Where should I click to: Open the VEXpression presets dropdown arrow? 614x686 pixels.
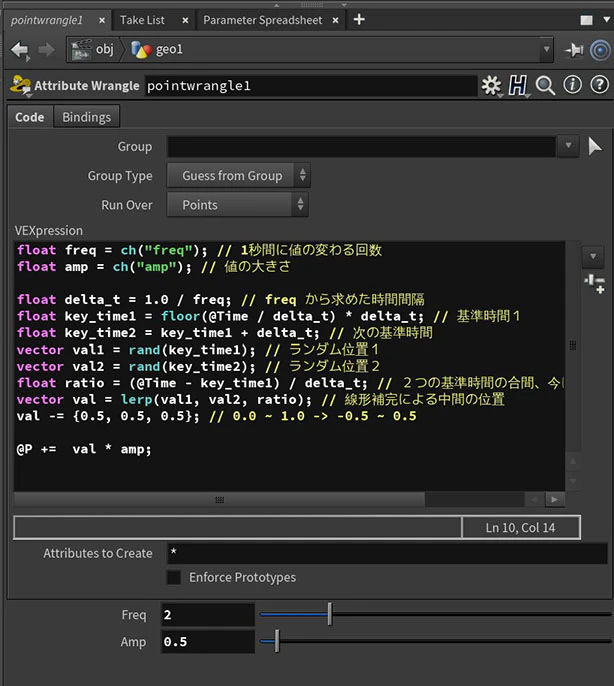pyautogui.click(x=593, y=256)
